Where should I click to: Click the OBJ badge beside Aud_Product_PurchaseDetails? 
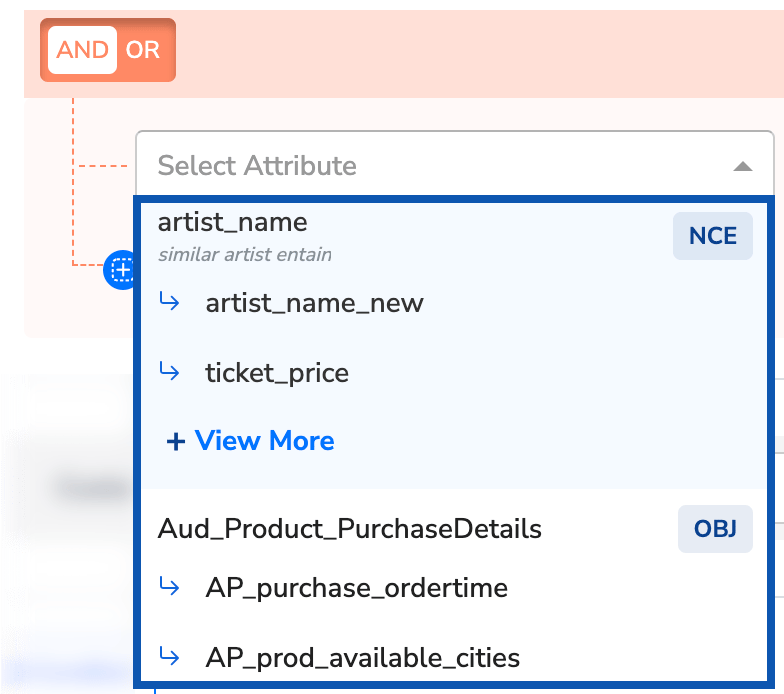715,529
